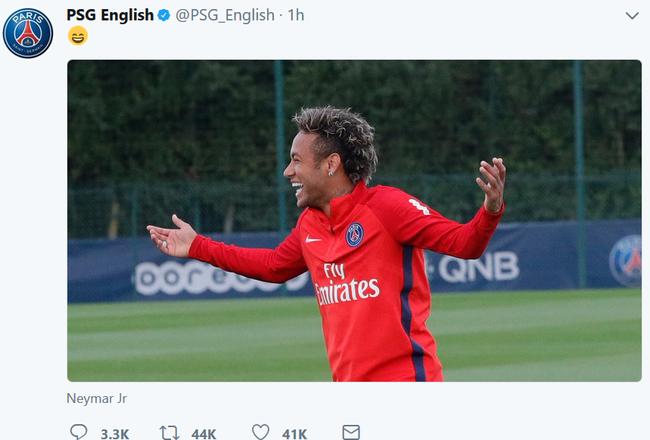This screenshot has height=440, width=650.
Task: Click the envelope direct message icon
Action: pyautogui.click(x=351, y=432)
